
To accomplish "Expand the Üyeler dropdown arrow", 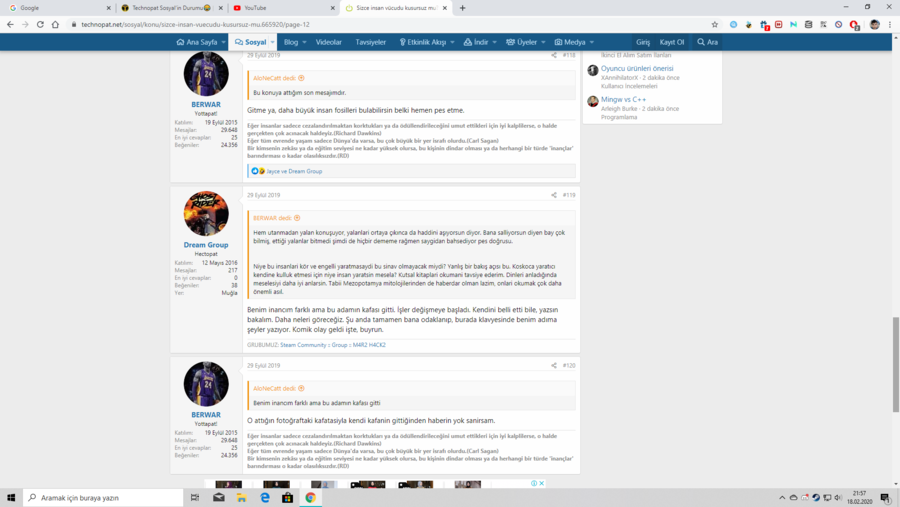I will 543,42.
